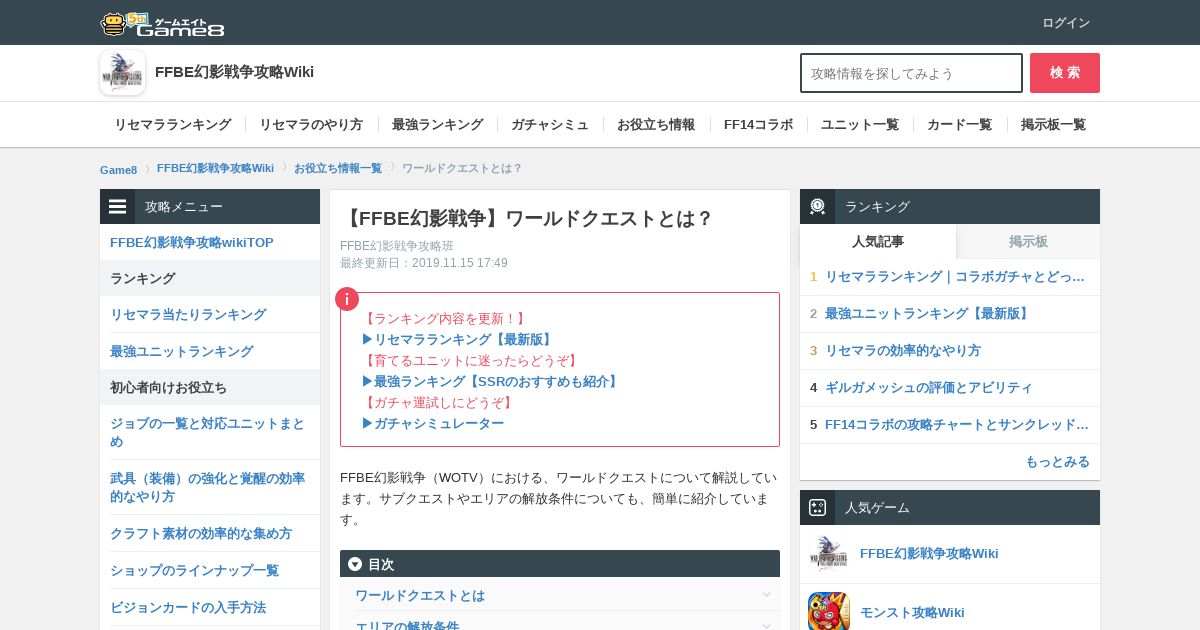Image resolution: width=1200 pixels, height=630 pixels.
Task: Click the FFBE幻影戦争攻略Wiki site title
Action: coord(234,72)
